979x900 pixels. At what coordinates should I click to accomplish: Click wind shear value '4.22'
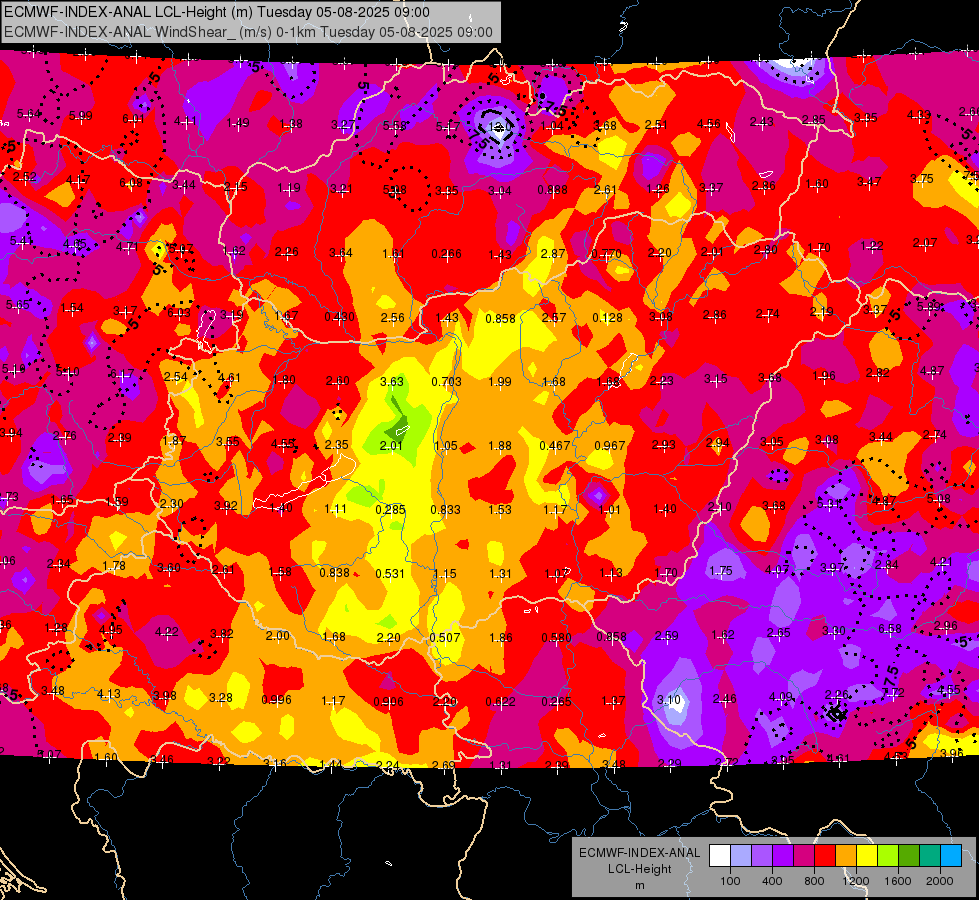pos(167,631)
